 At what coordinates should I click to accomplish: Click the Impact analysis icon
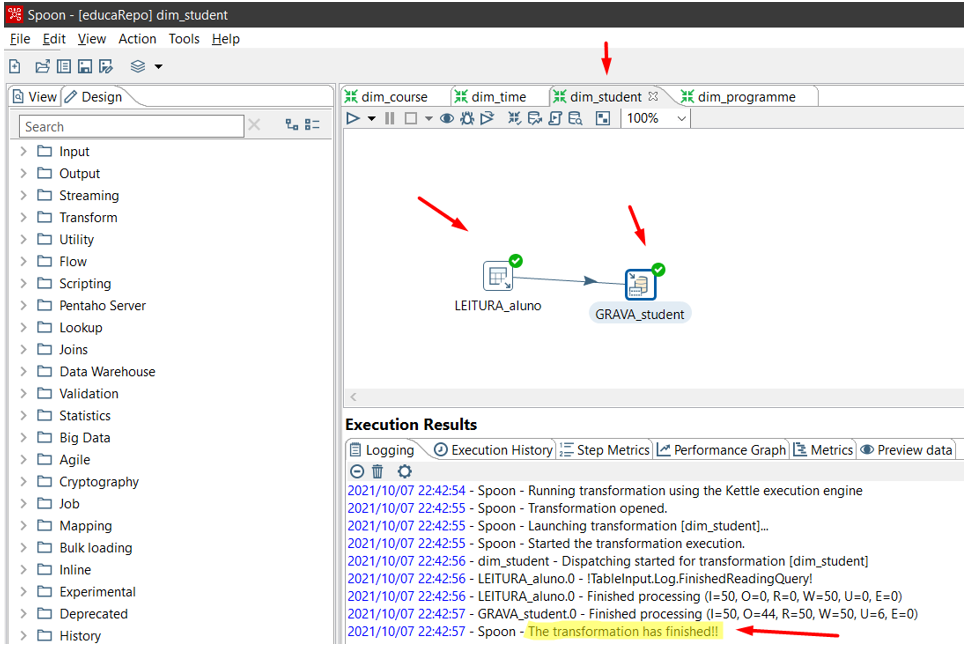coord(535,118)
